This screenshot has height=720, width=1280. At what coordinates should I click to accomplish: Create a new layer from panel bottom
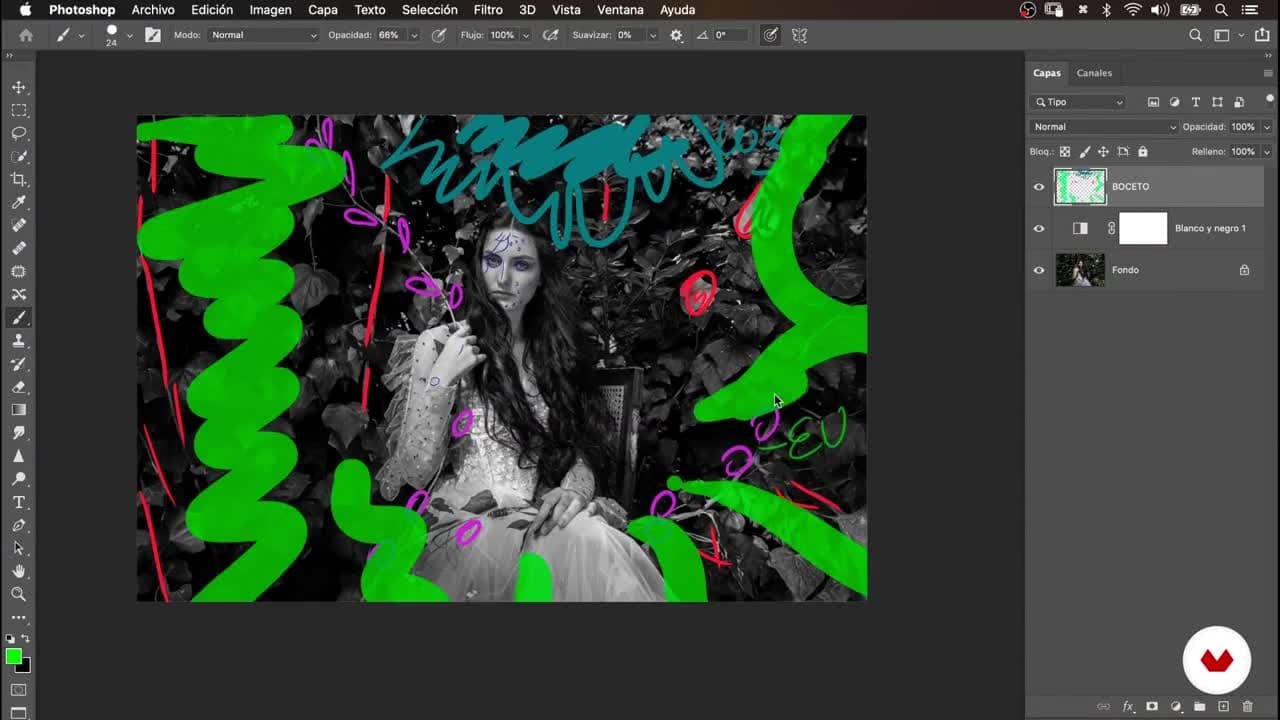1223,707
